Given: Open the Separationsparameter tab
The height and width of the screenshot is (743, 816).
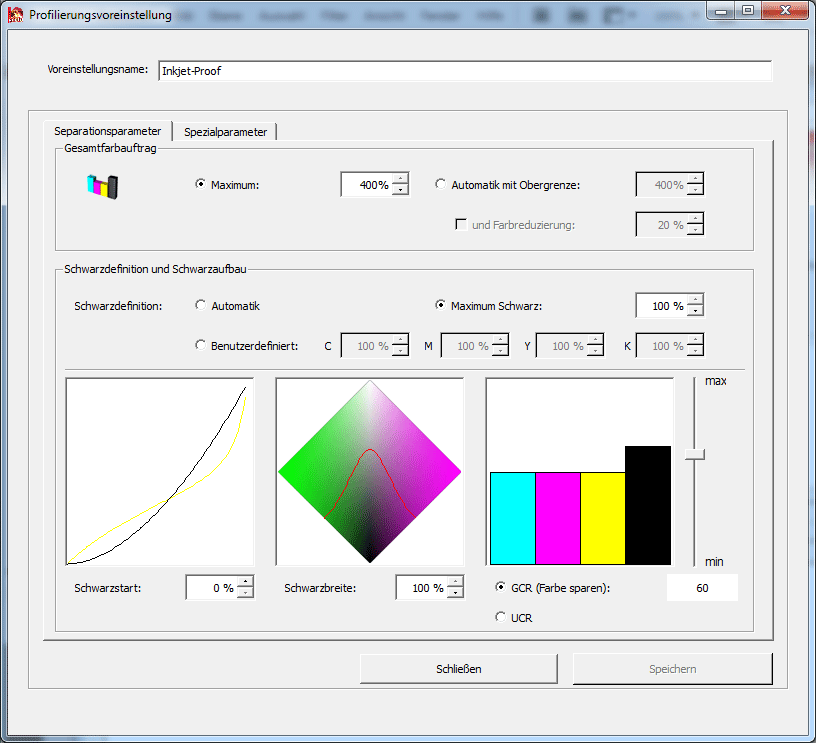Looking at the screenshot, I should (108, 132).
